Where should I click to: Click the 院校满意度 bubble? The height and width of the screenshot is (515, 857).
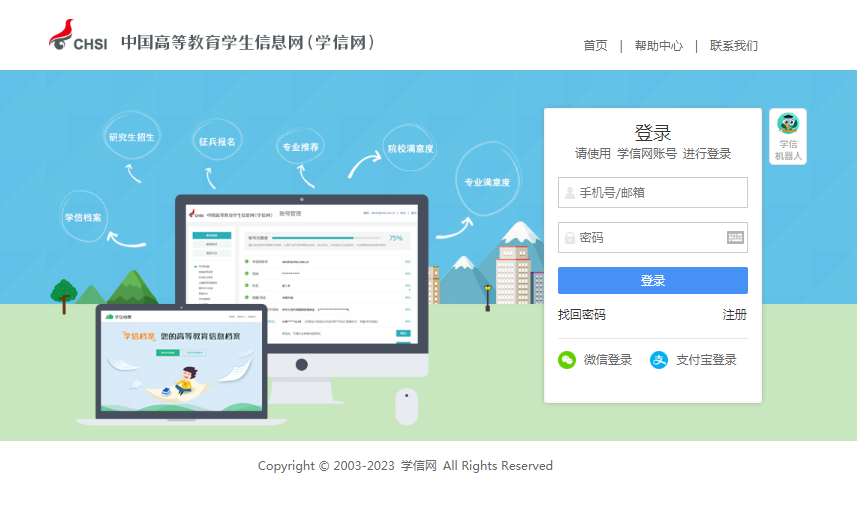pyautogui.click(x=410, y=149)
